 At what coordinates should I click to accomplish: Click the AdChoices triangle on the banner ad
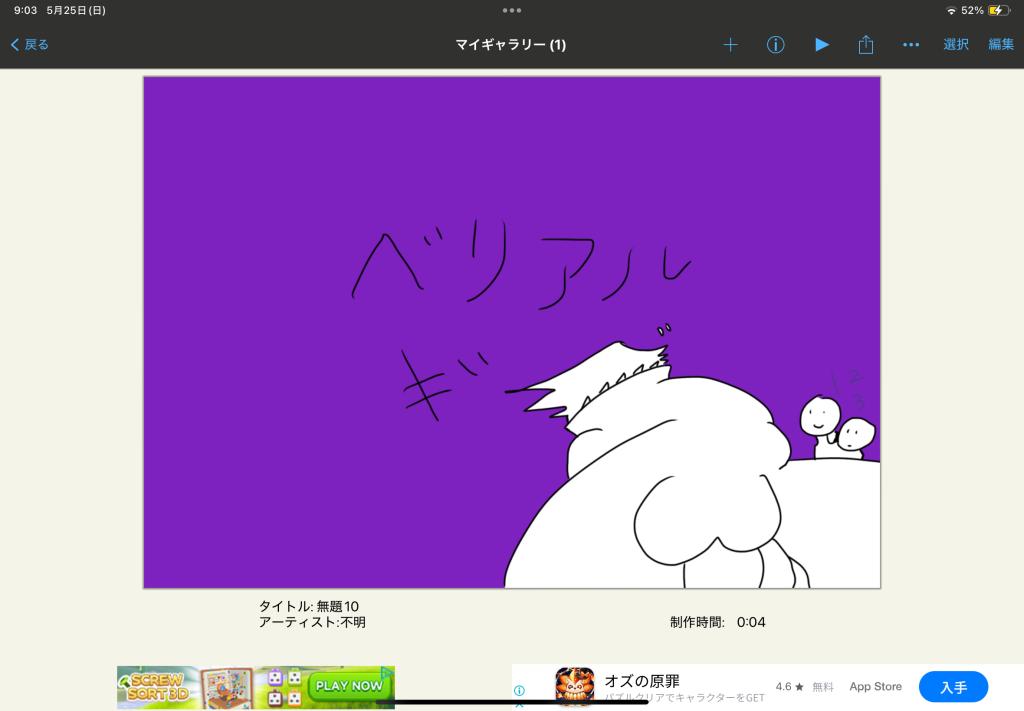387,673
